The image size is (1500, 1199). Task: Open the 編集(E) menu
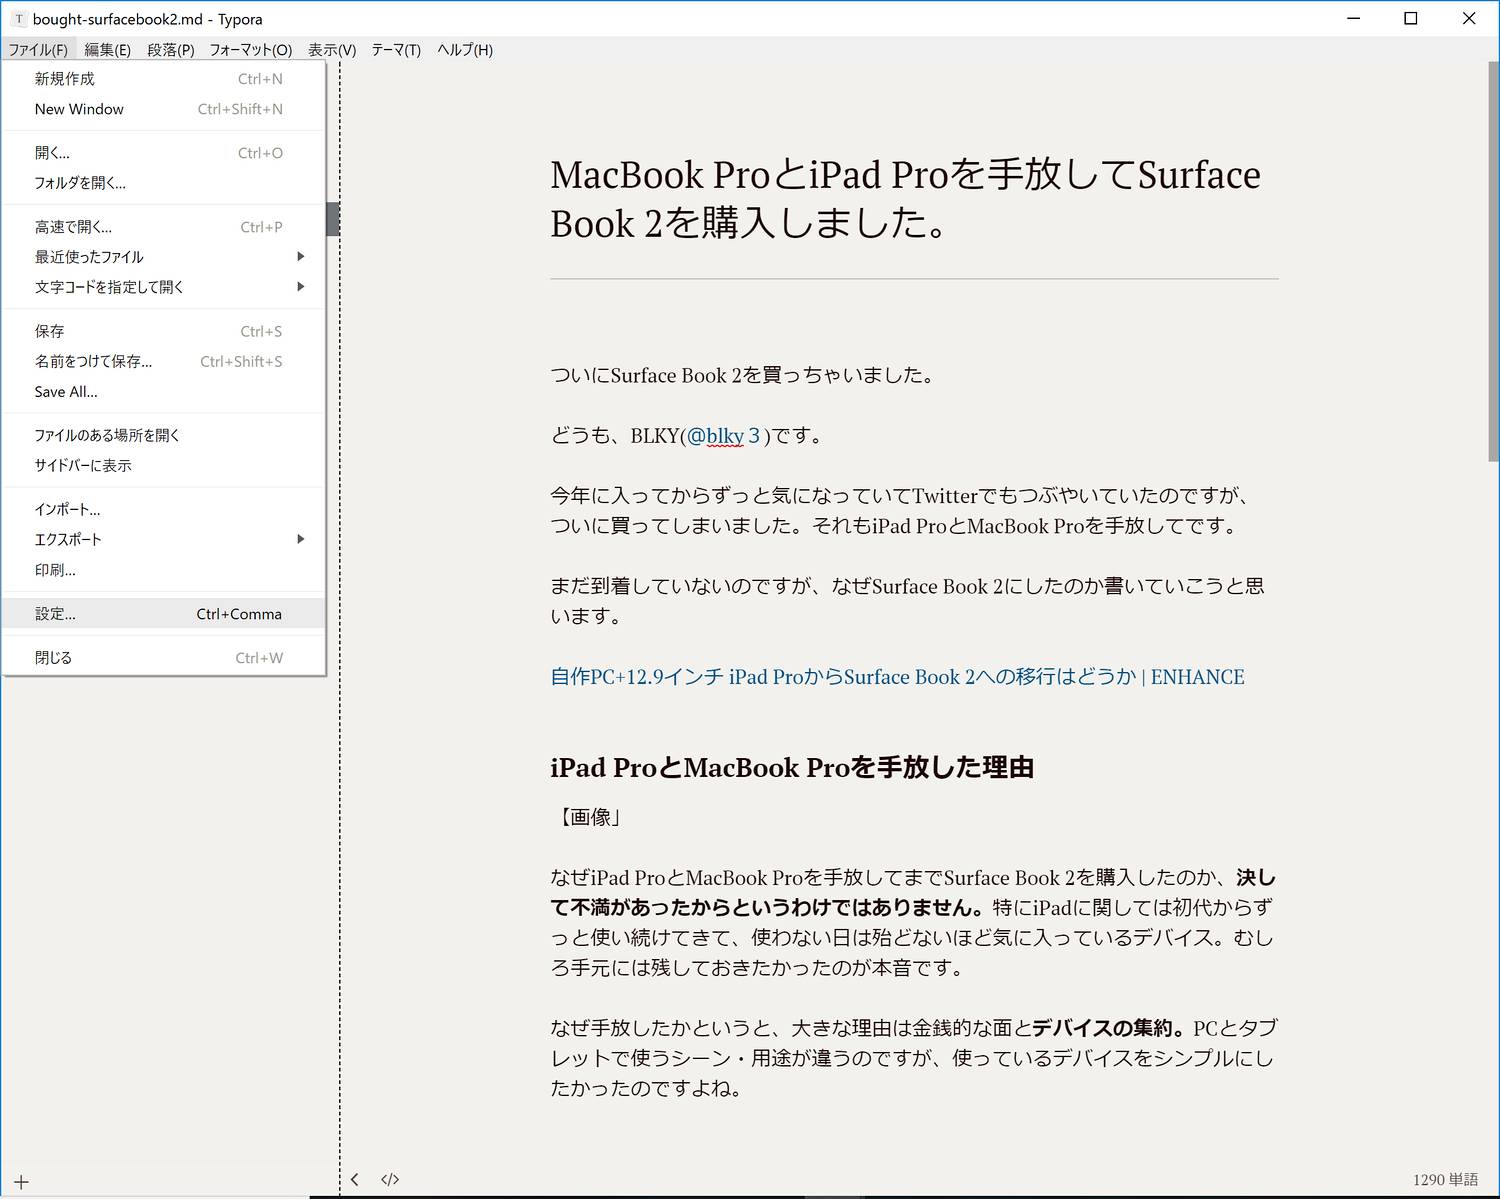(x=108, y=50)
